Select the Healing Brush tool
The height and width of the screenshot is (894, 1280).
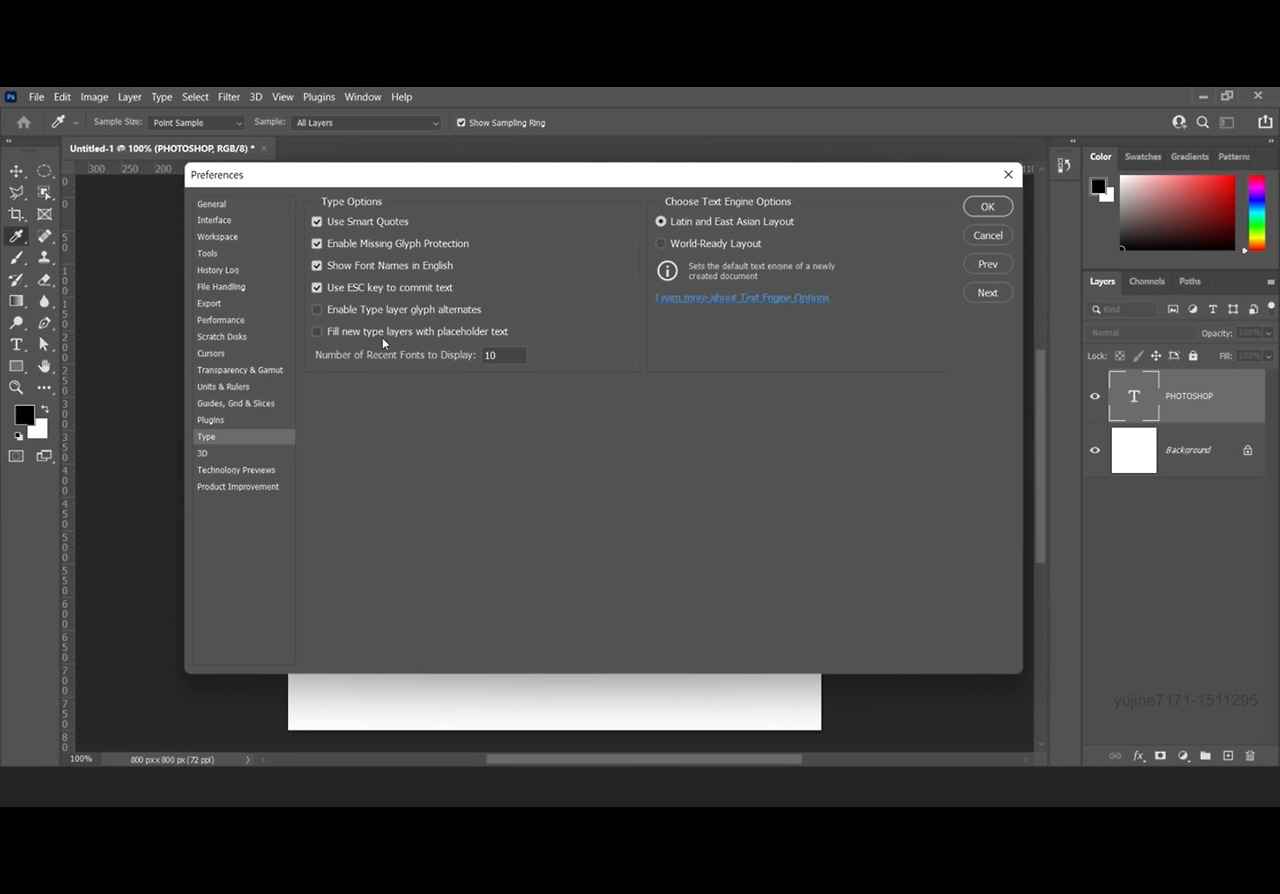click(45, 236)
